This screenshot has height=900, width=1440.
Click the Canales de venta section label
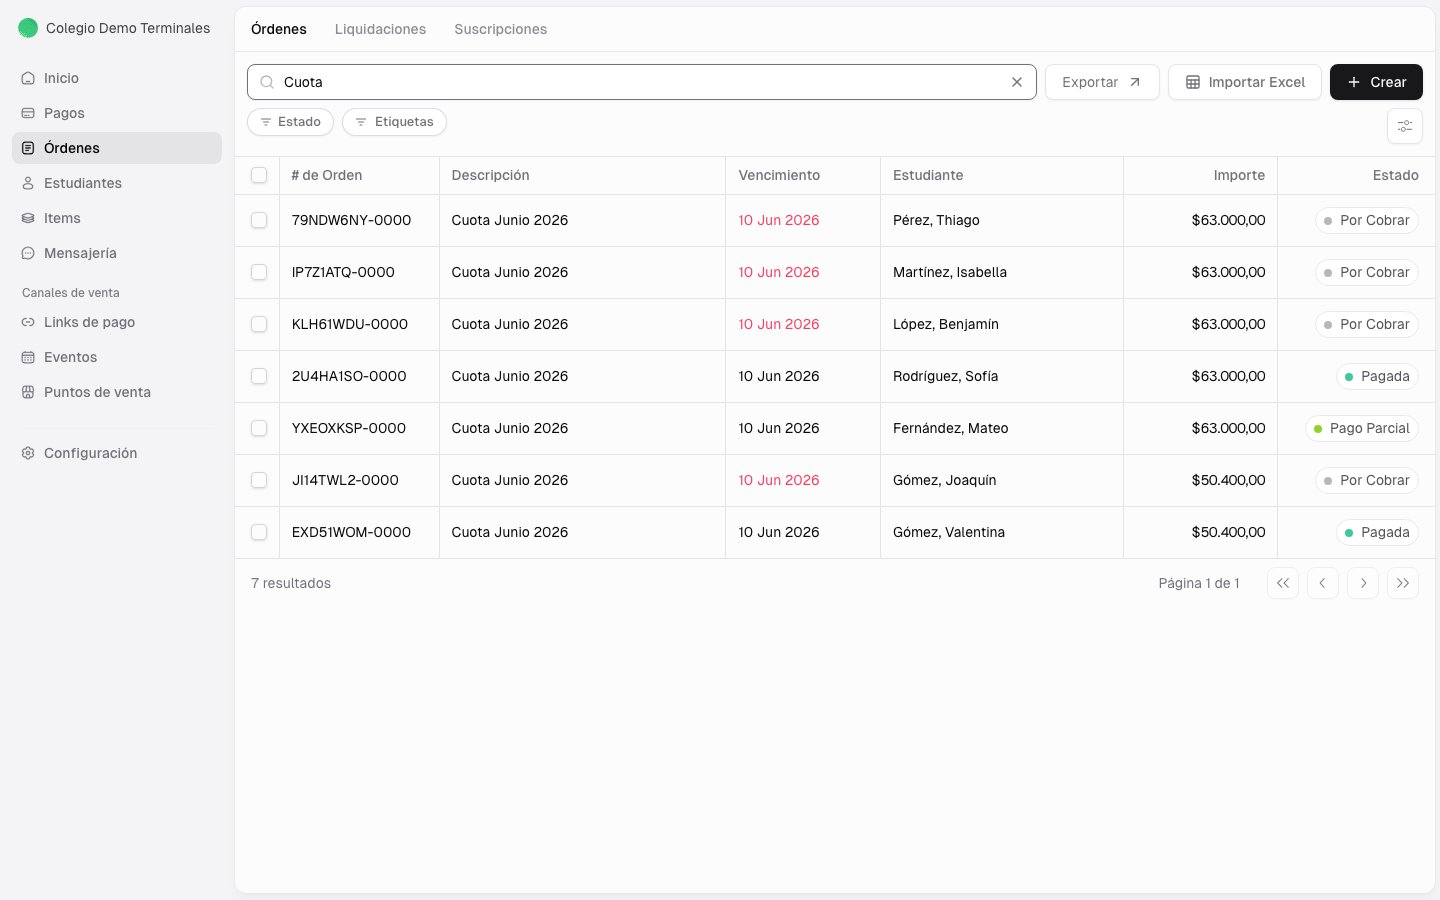(x=71, y=293)
